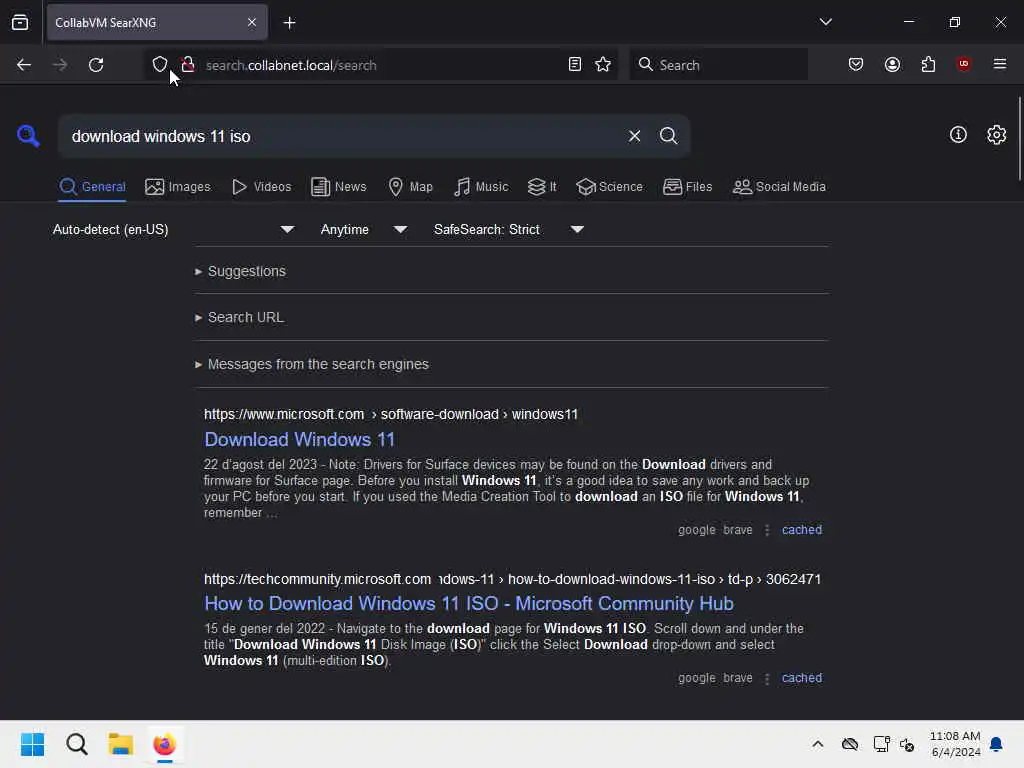Image resolution: width=1024 pixels, height=768 pixels.
Task: Open a new tab with plus button
Action: click(x=289, y=23)
